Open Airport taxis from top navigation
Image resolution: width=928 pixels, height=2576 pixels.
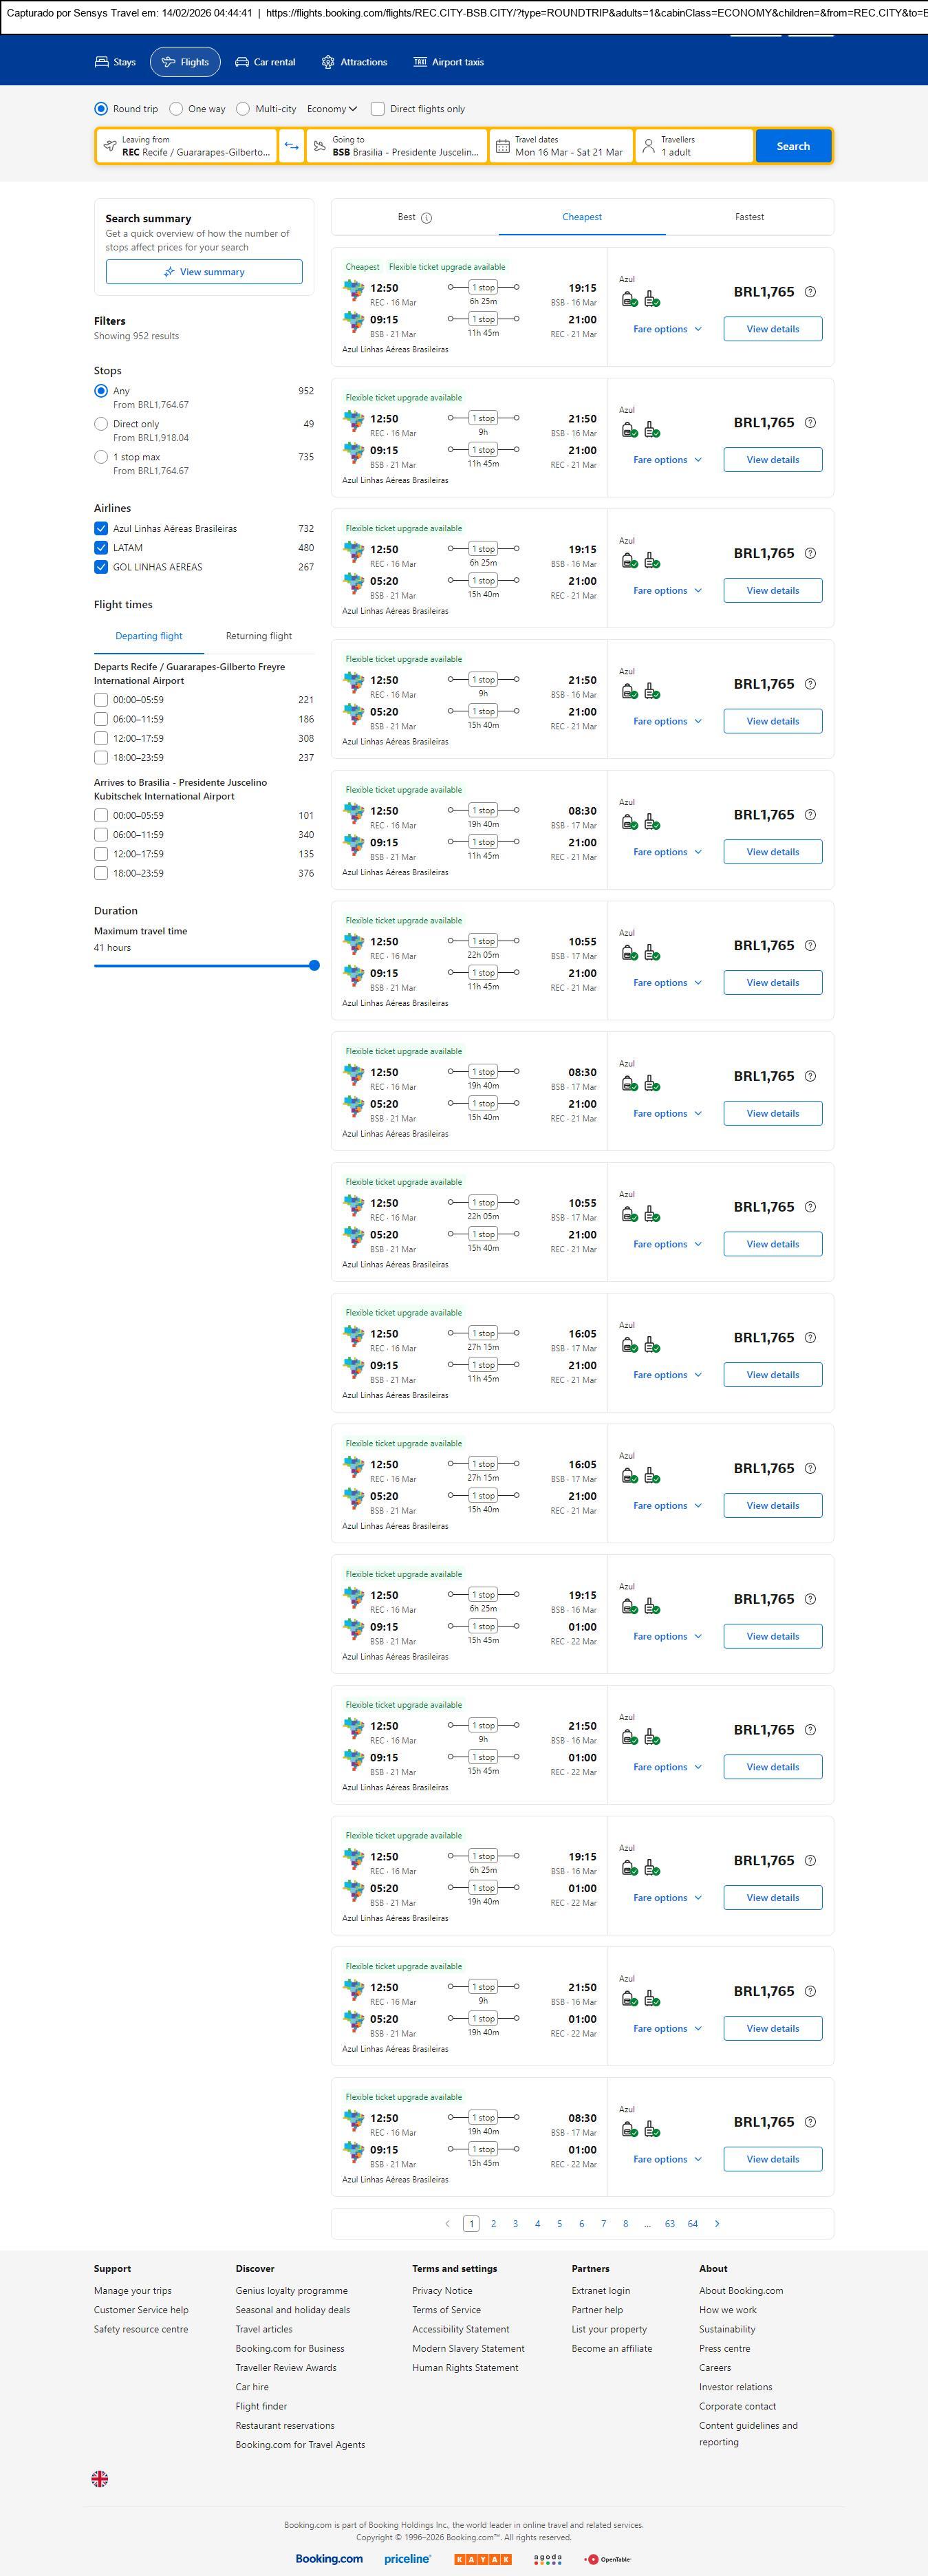coord(448,62)
